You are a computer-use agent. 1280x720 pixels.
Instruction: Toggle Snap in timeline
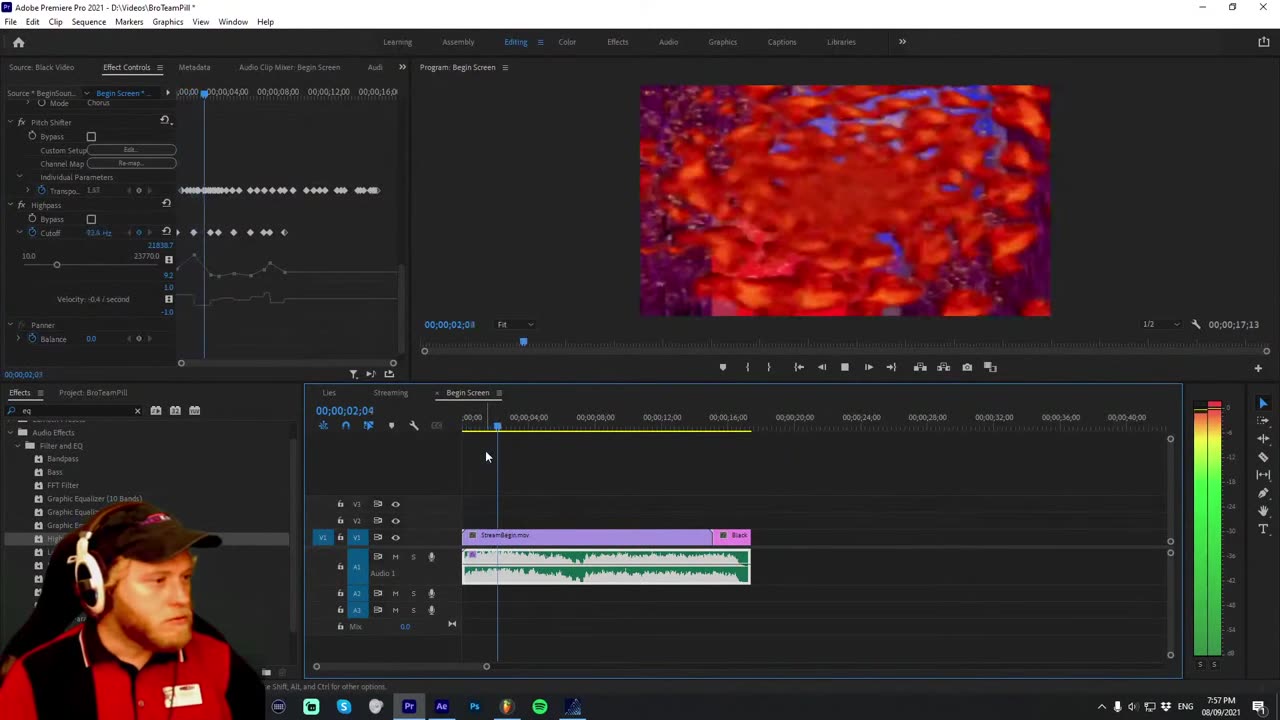point(345,426)
